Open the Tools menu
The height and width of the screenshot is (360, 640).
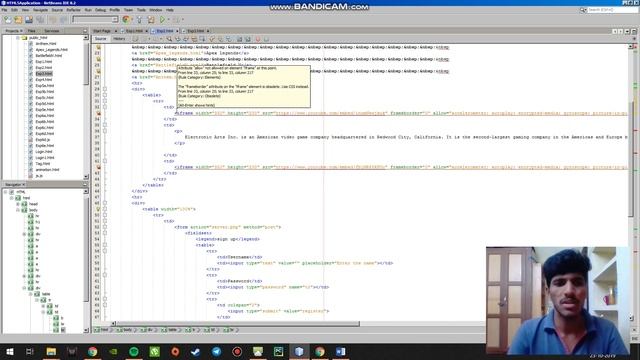tap(141, 10)
